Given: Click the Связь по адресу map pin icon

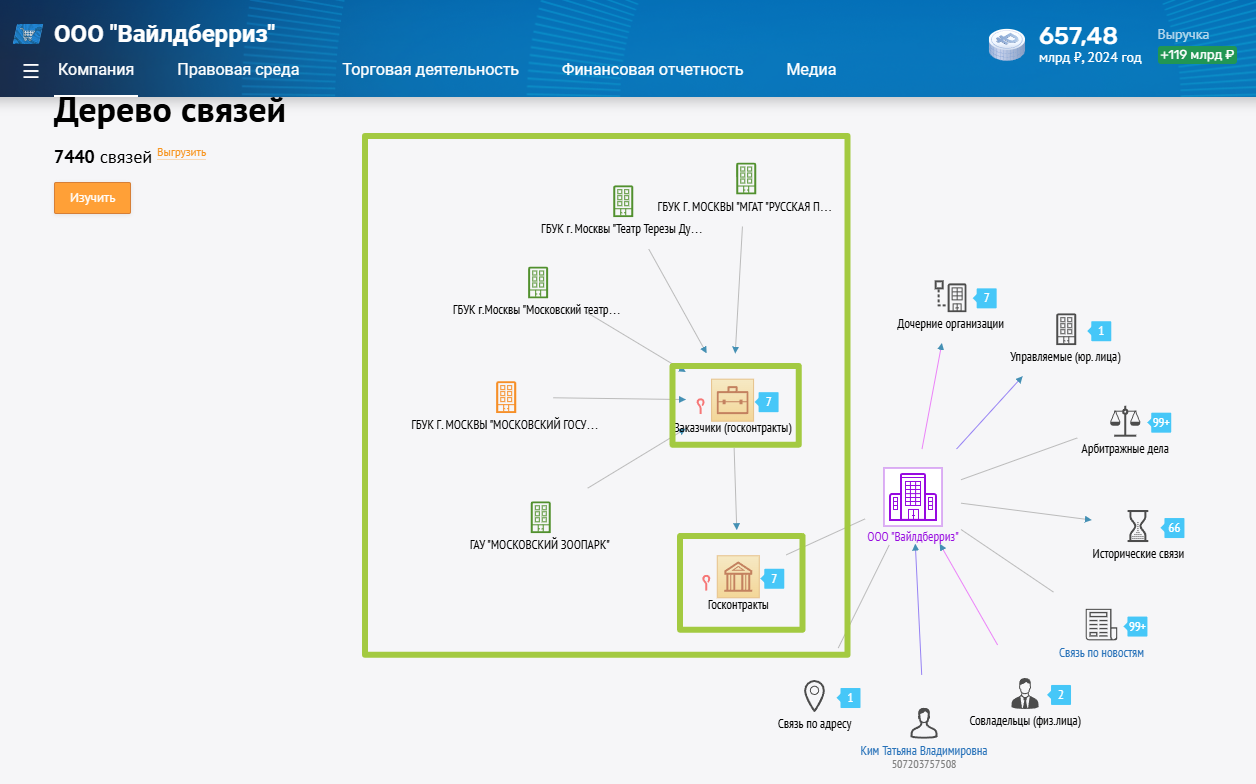Looking at the screenshot, I should point(815,696).
